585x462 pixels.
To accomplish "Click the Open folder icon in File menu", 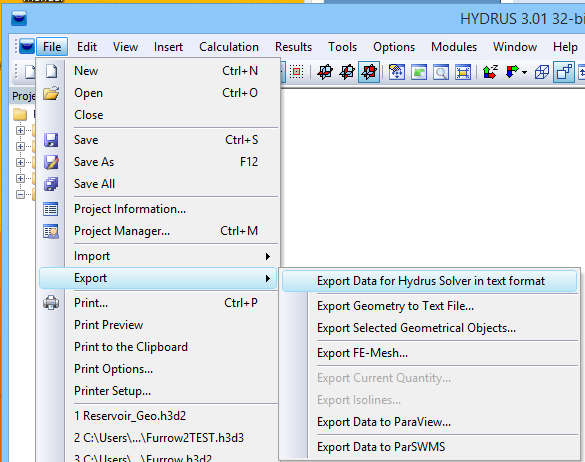I will coord(51,93).
